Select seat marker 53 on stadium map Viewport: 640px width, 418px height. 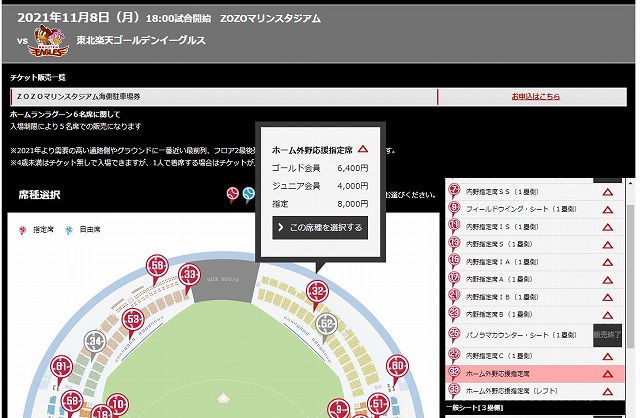[133, 320]
